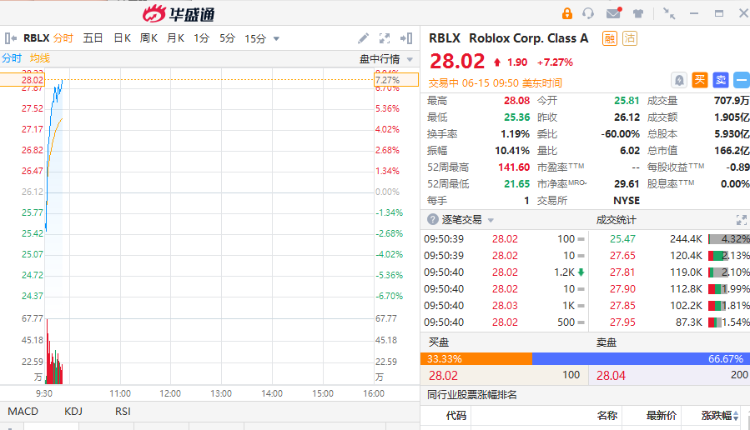Switch to the 五日 five-day chart tab

point(93,38)
